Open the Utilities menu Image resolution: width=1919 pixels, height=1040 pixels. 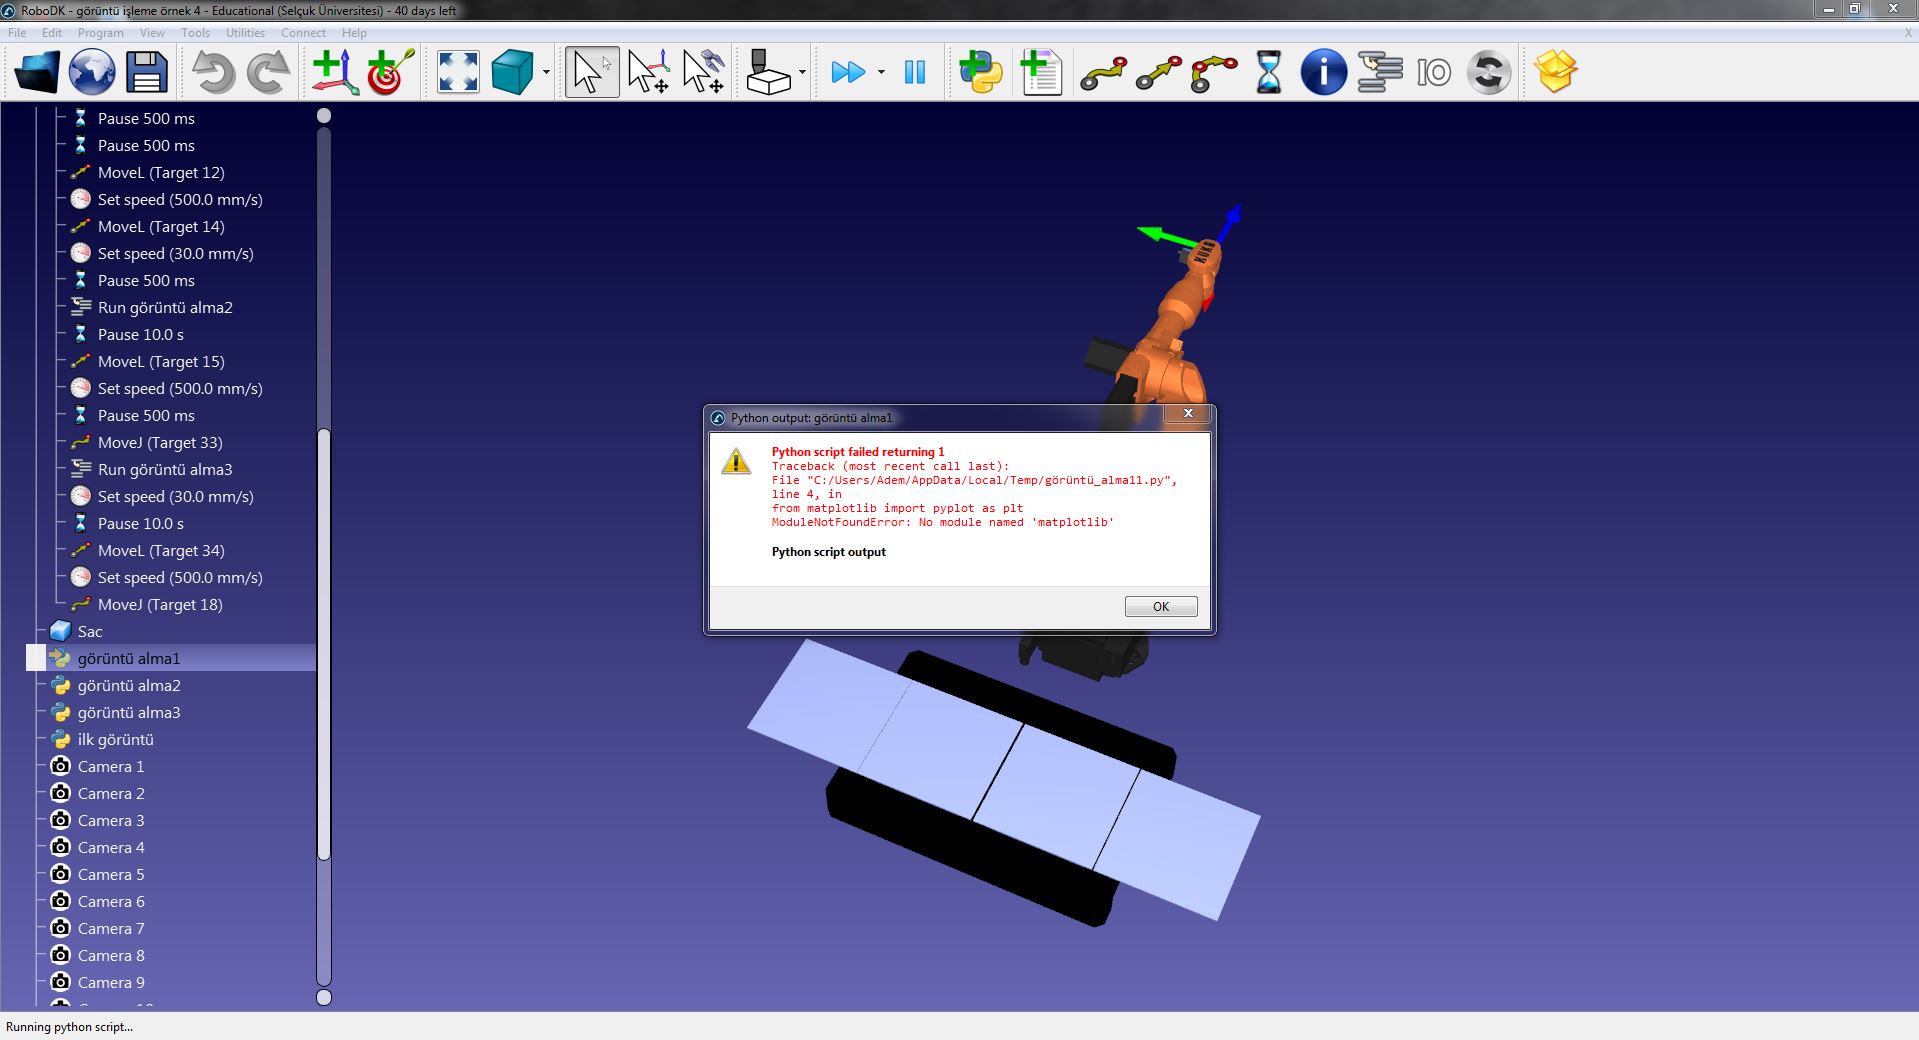245,33
